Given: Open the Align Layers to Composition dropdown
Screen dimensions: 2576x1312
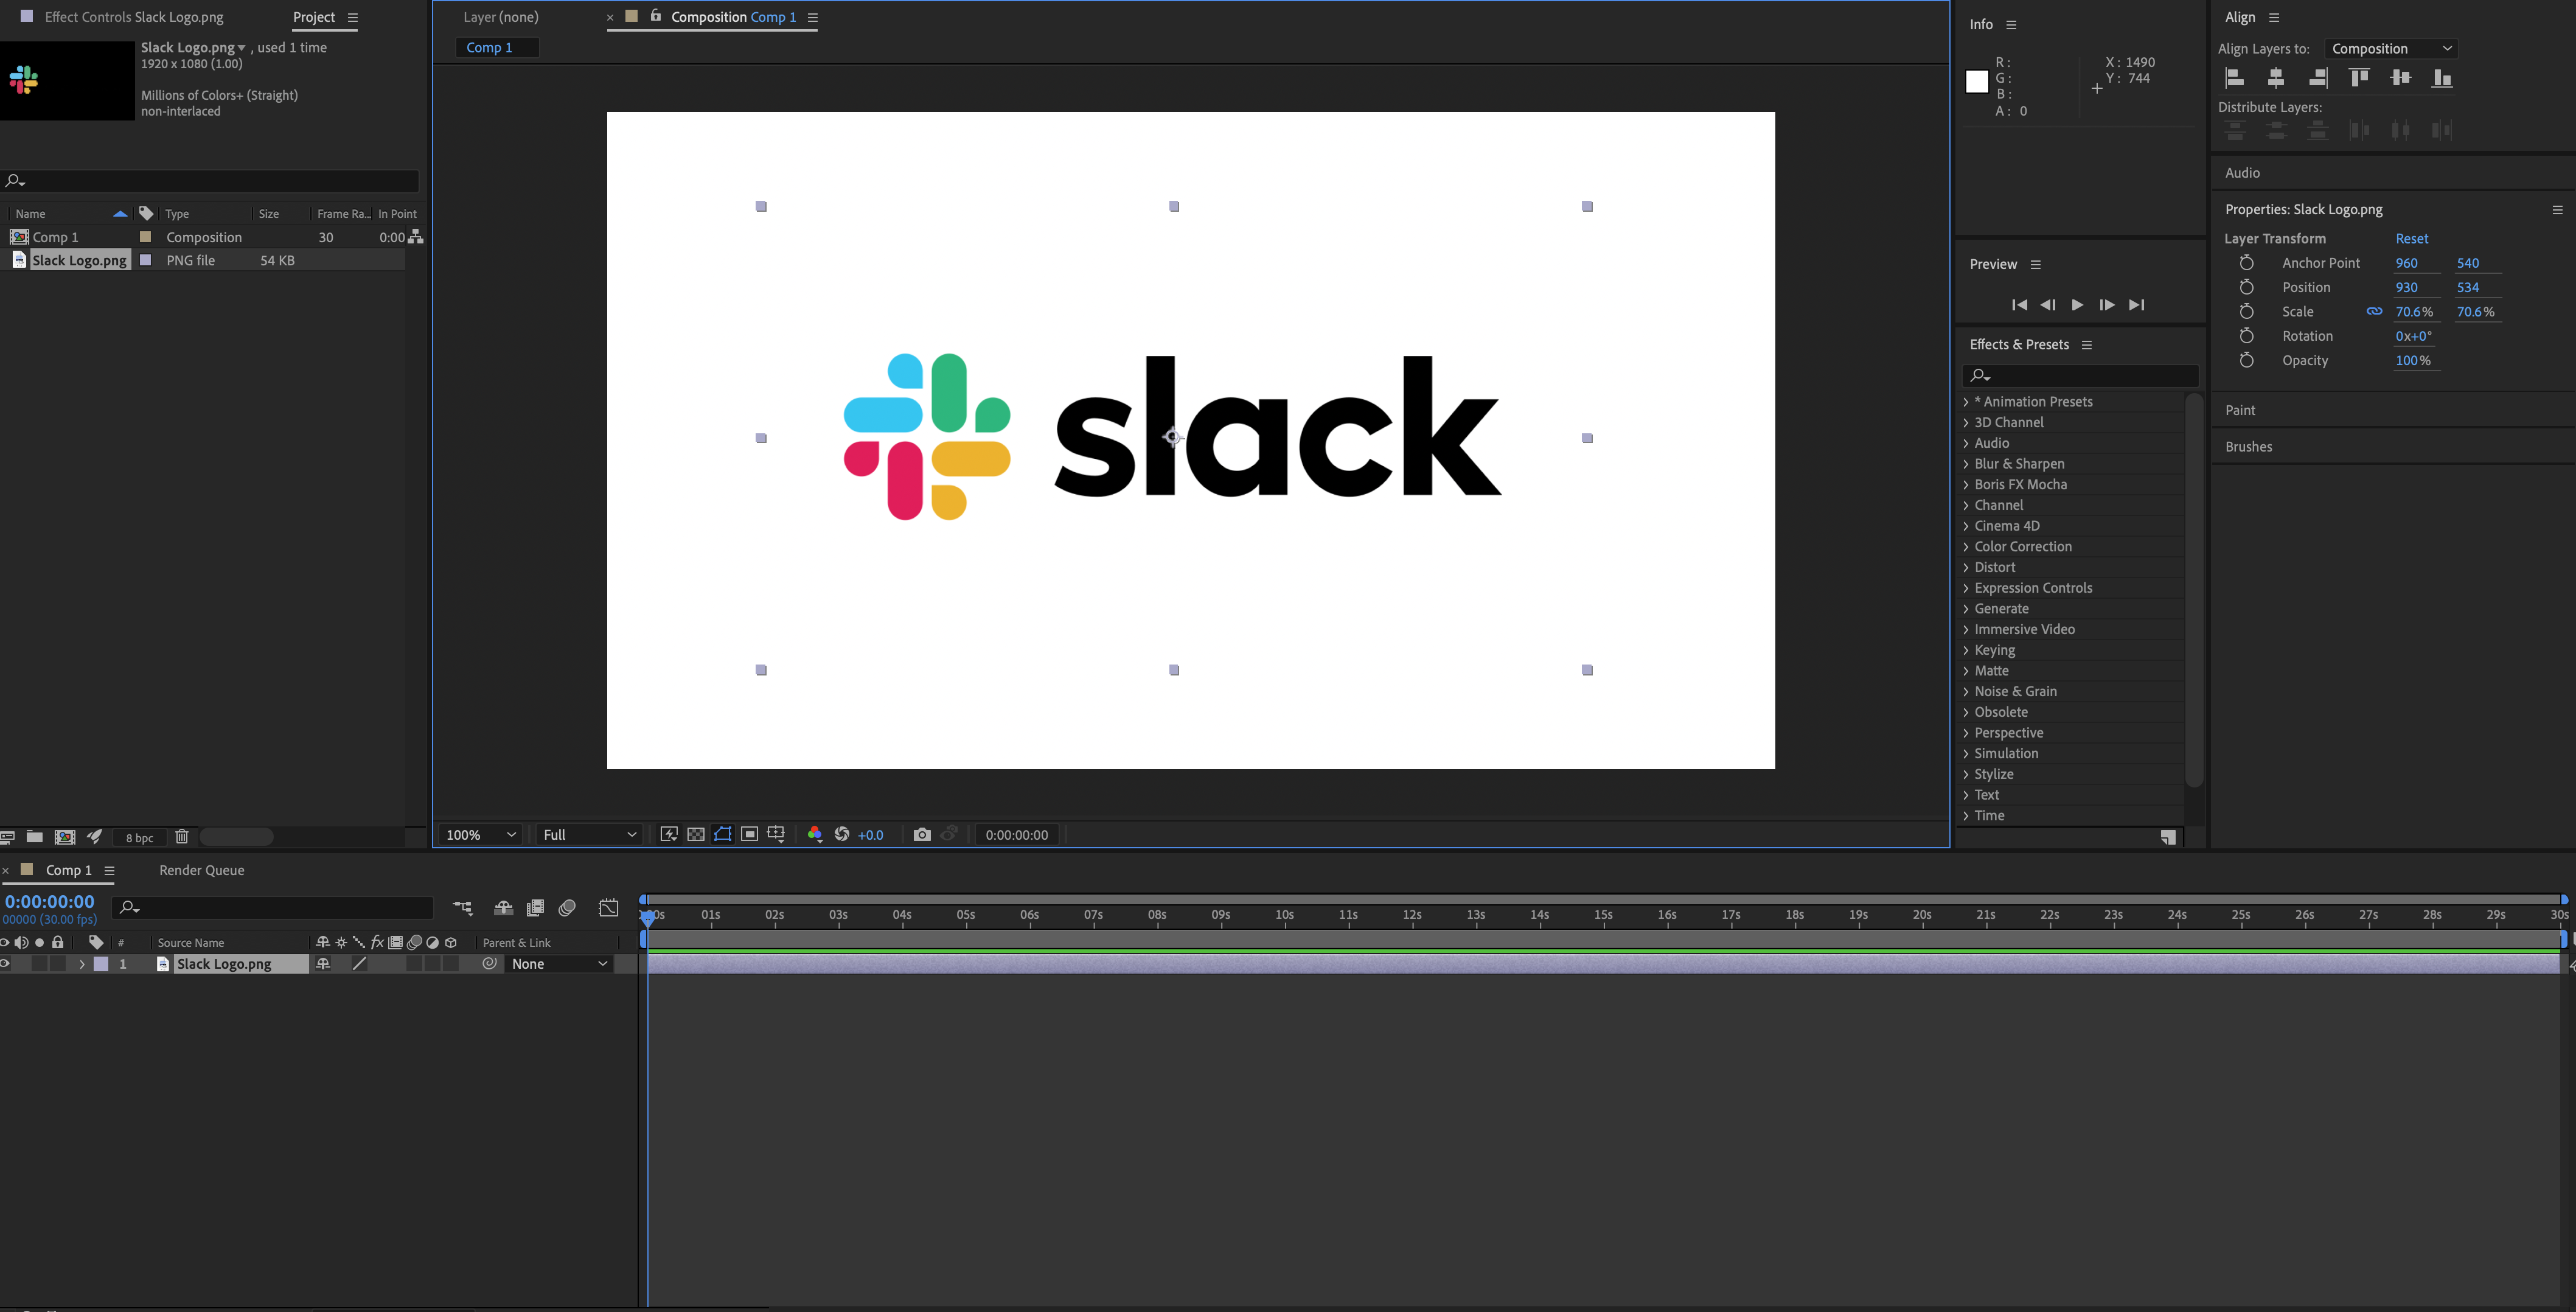Looking at the screenshot, I should [2391, 49].
